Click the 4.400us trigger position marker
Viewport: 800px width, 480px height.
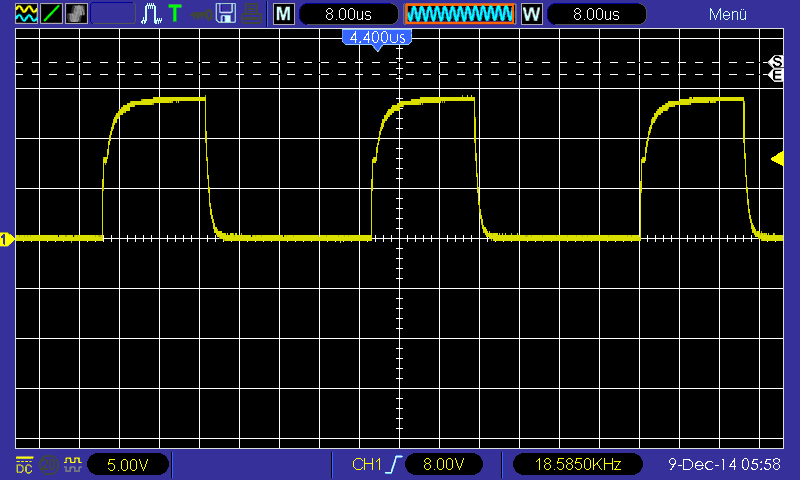377,38
